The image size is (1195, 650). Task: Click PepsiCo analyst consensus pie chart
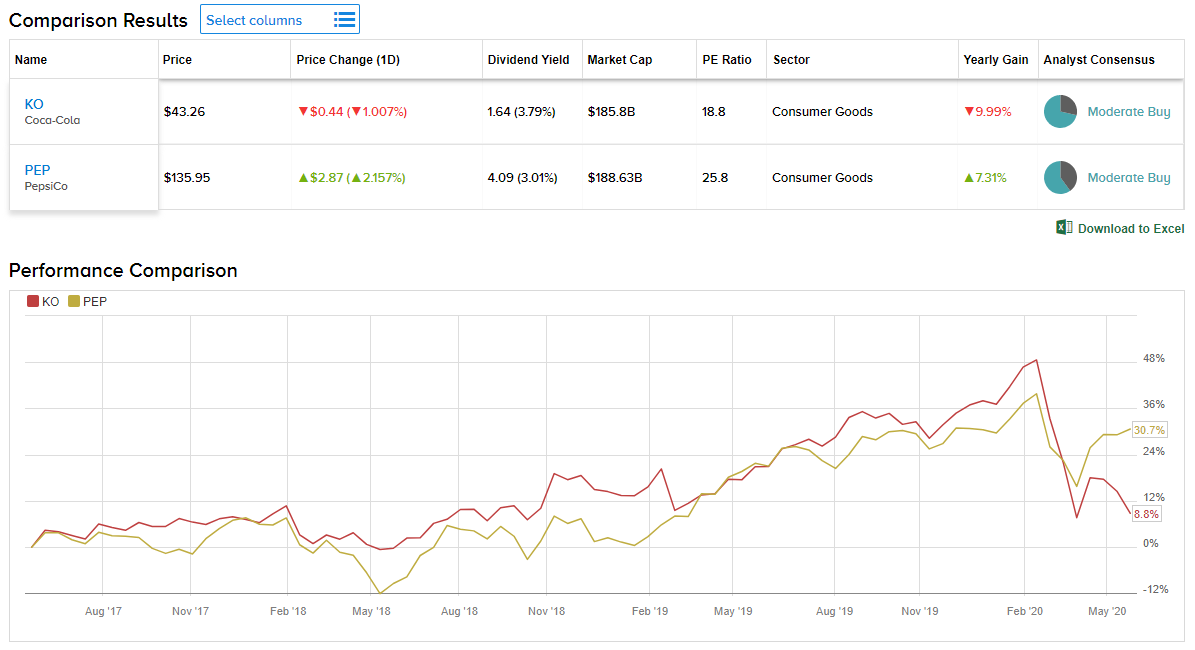point(1060,178)
